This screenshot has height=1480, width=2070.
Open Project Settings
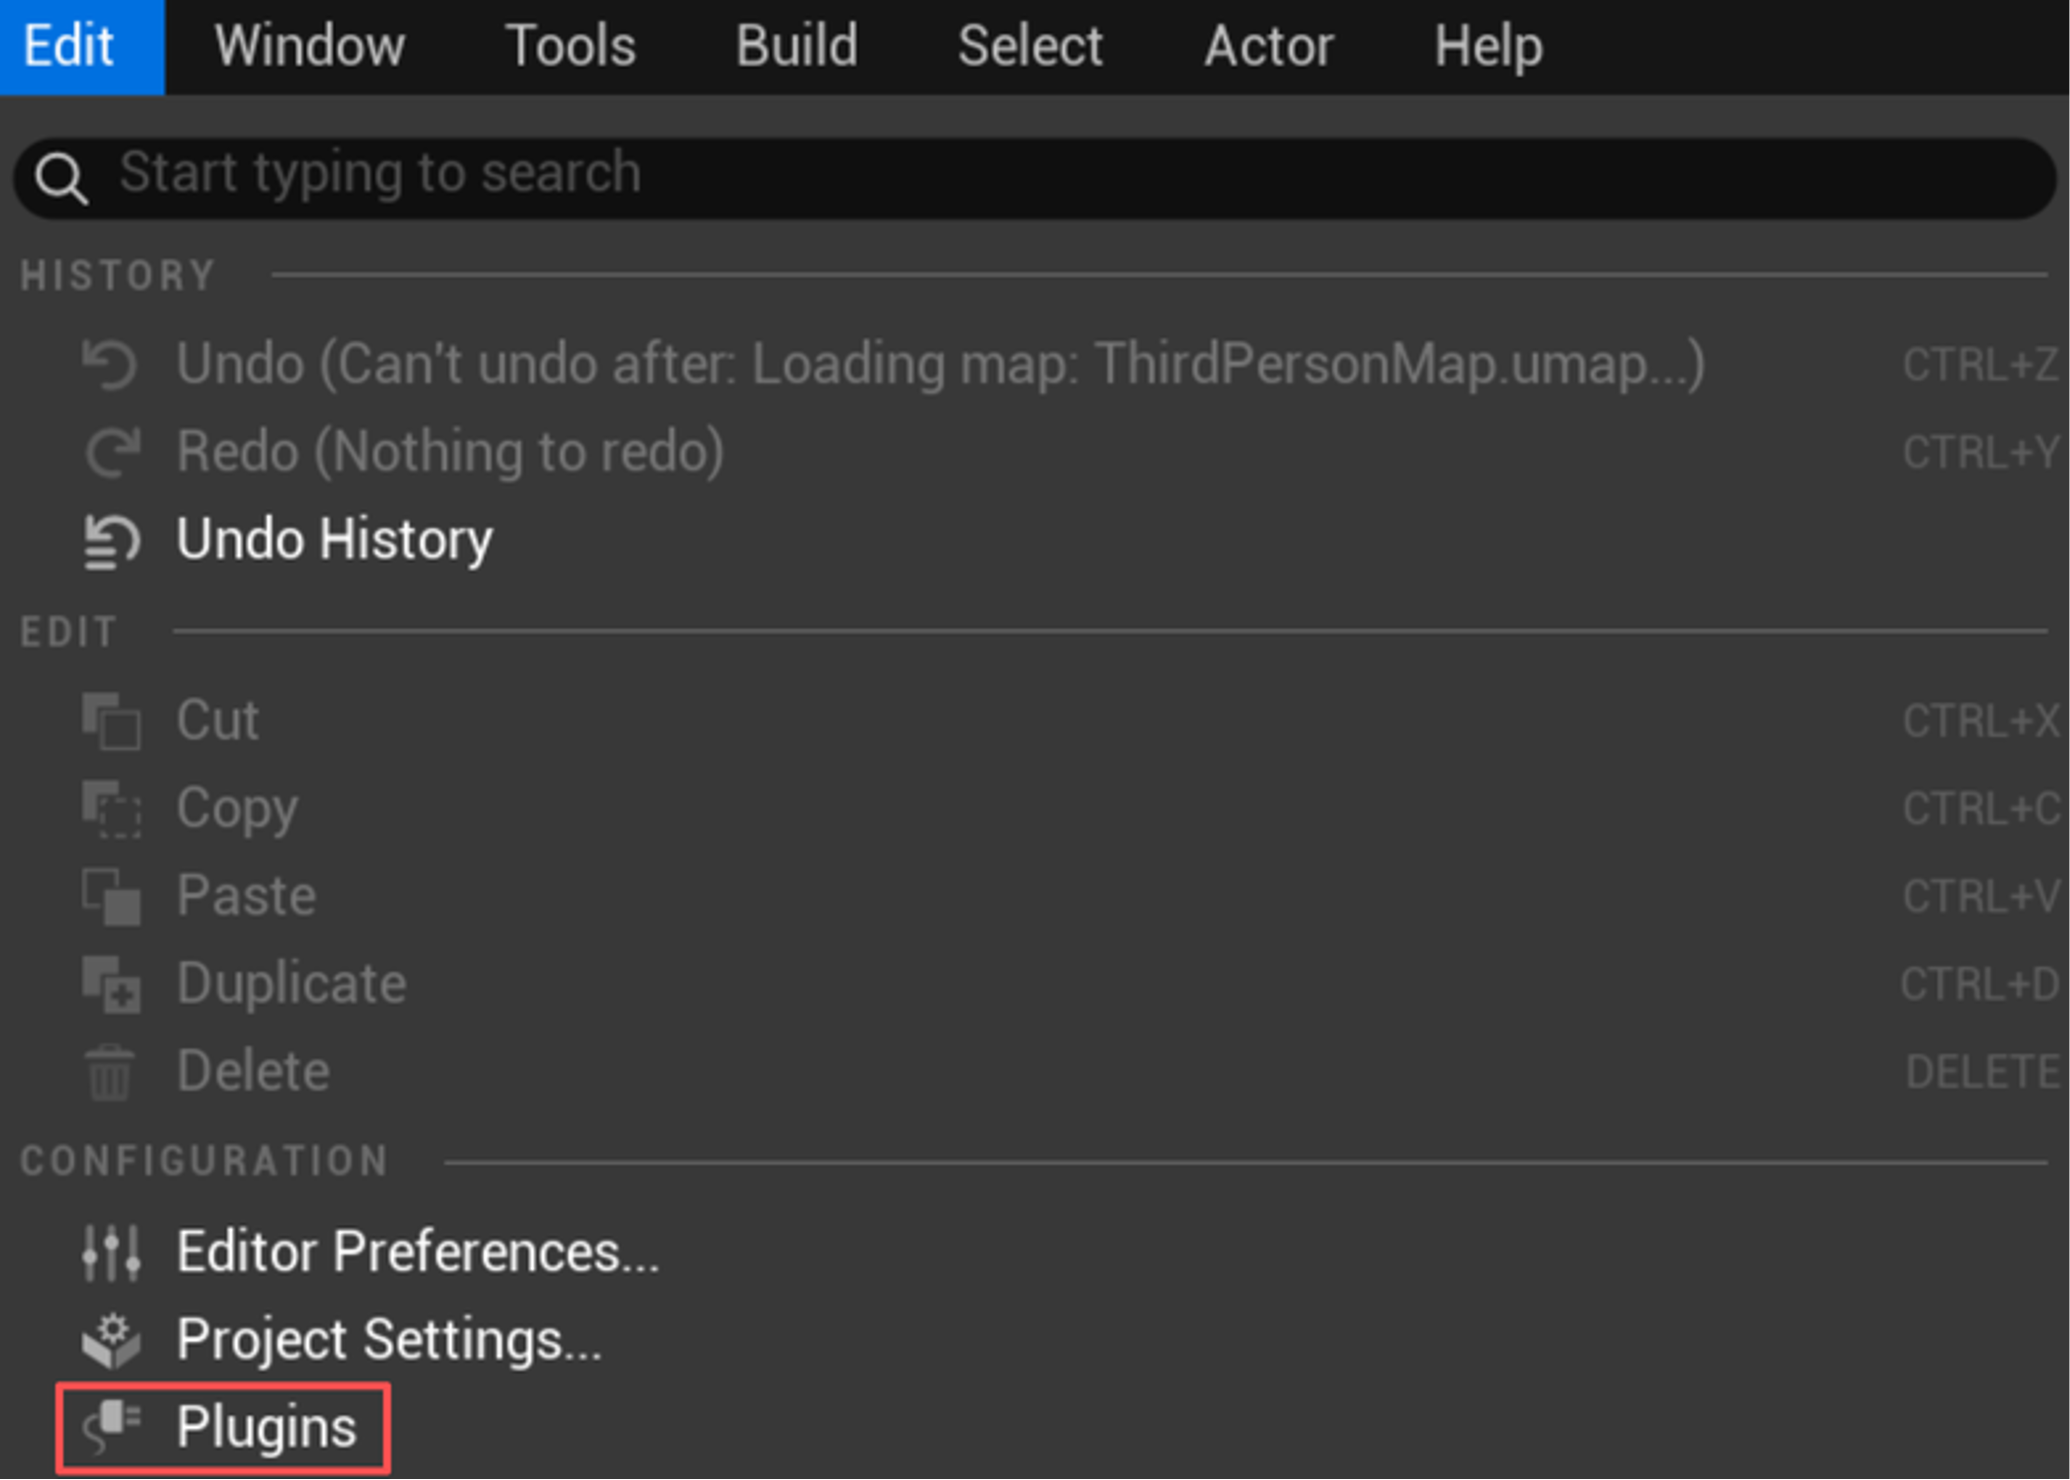pyautogui.click(x=389, y=1340)
